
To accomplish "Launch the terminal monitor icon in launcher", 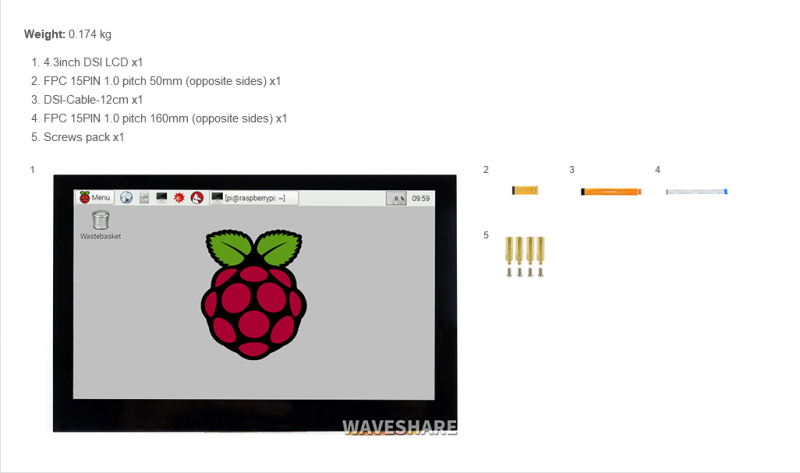I will pos(162,197).
